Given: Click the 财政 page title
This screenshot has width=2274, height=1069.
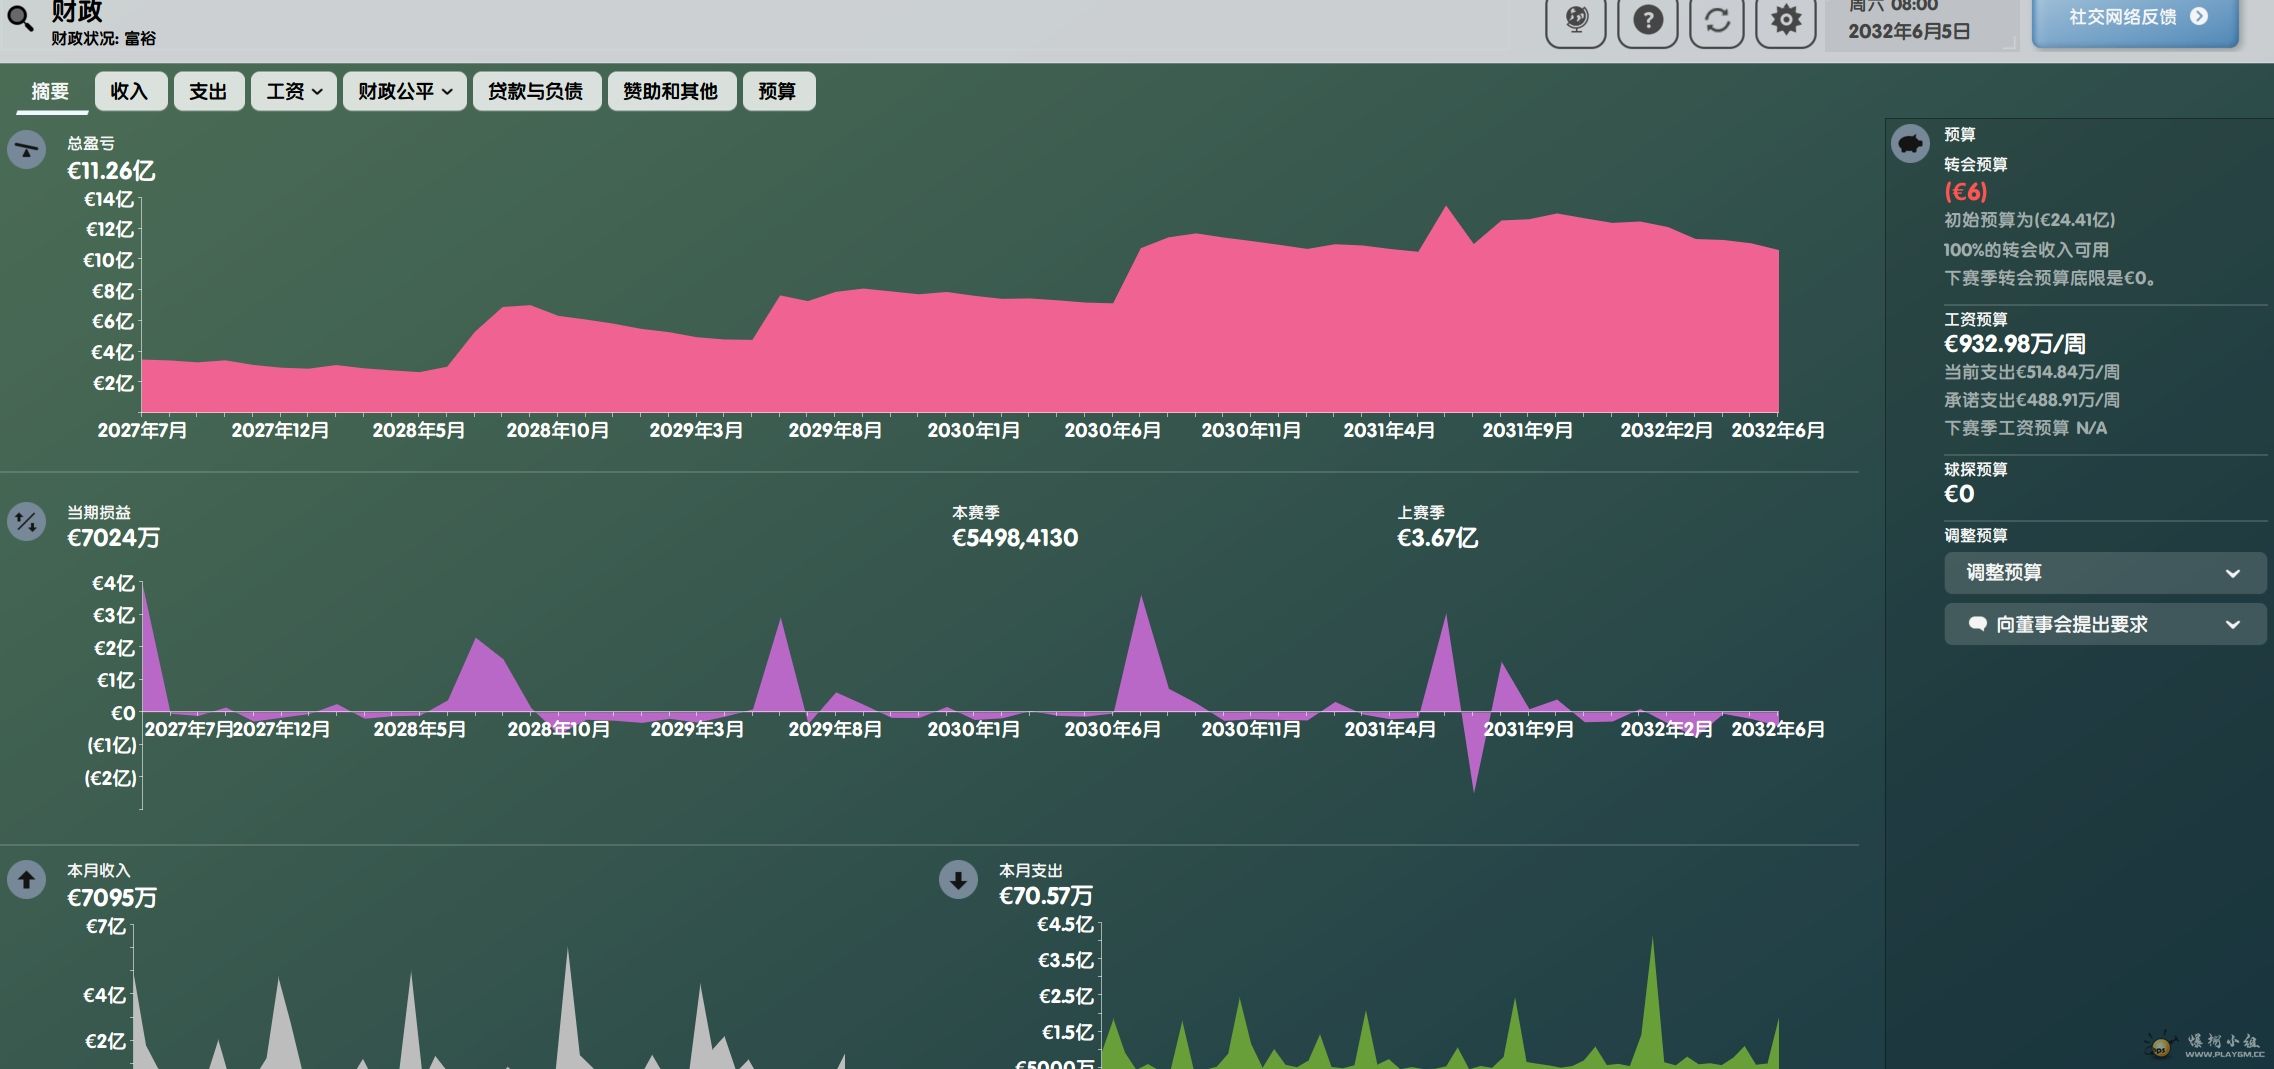Looking at the screenshot, I should point(77,11).
